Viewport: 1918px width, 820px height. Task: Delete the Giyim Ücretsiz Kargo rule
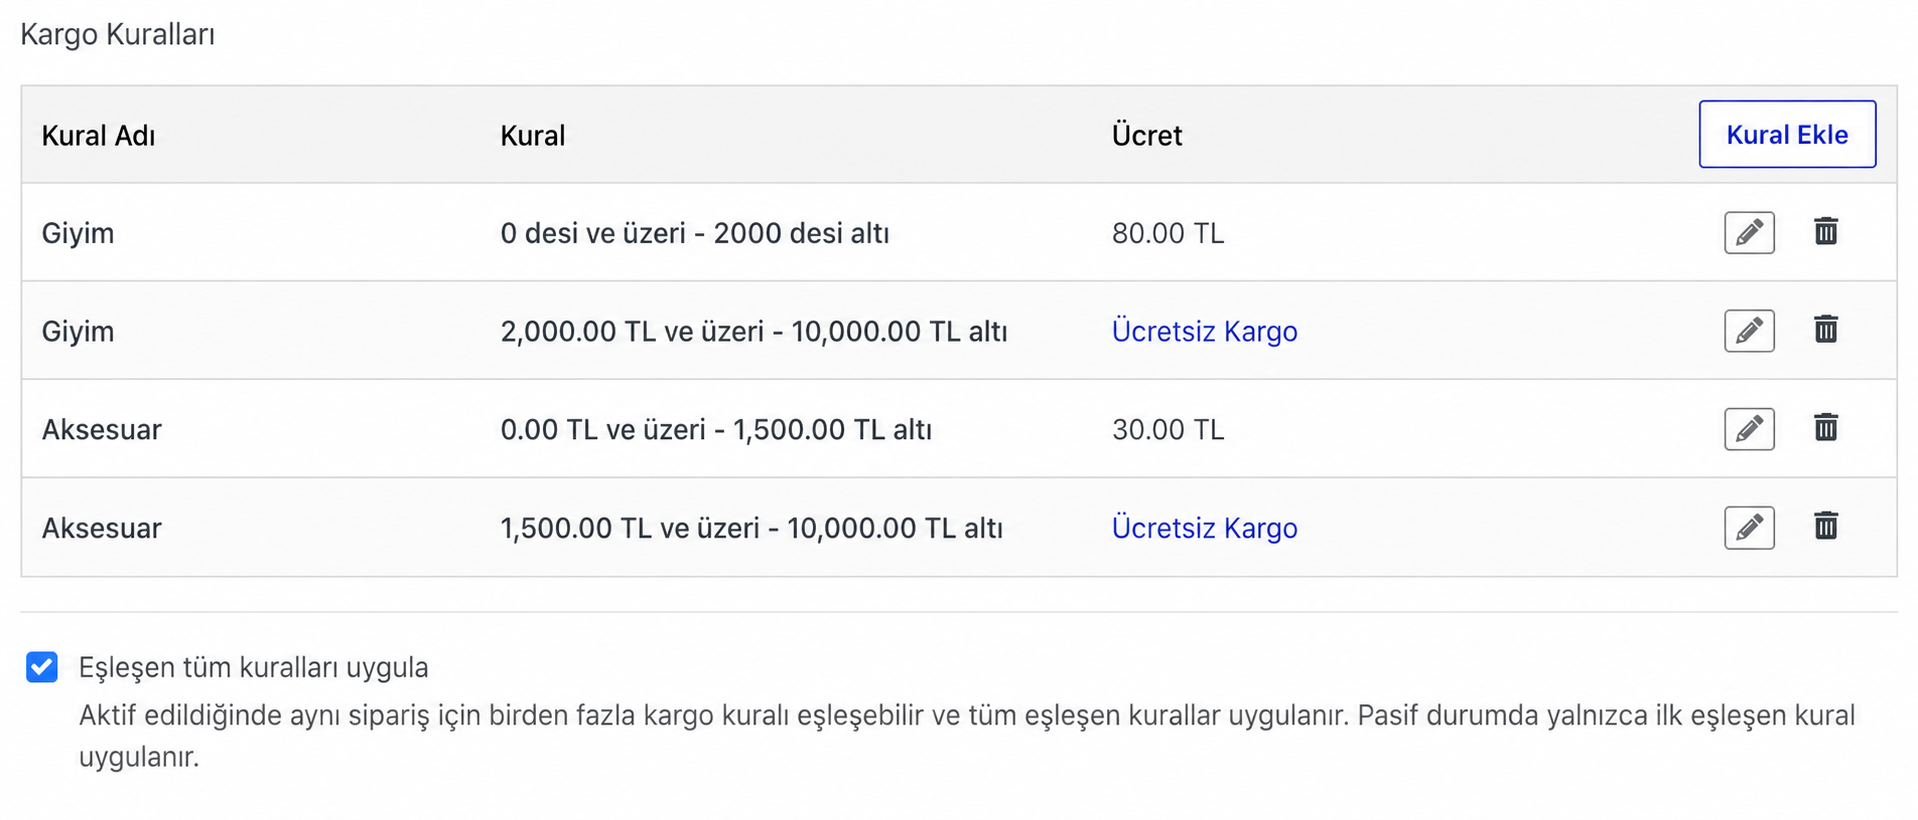pos(1826,329)
